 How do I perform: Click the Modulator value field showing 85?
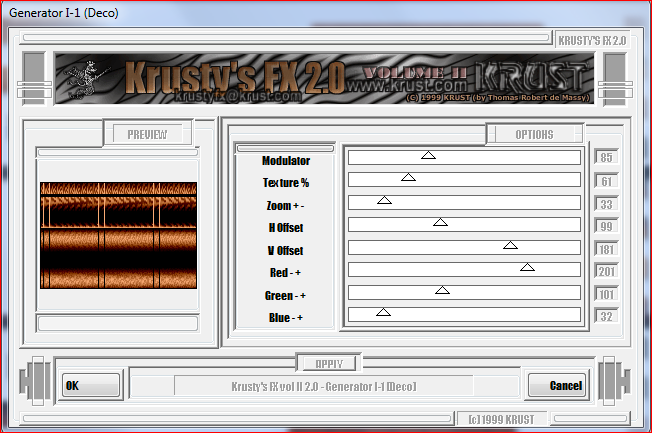(x=605, y=158)
